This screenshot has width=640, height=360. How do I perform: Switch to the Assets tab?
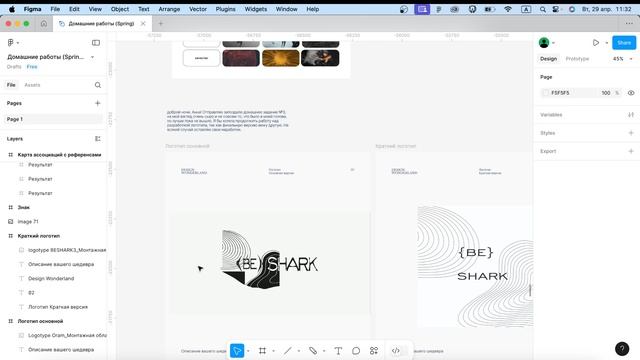point(32,85)
